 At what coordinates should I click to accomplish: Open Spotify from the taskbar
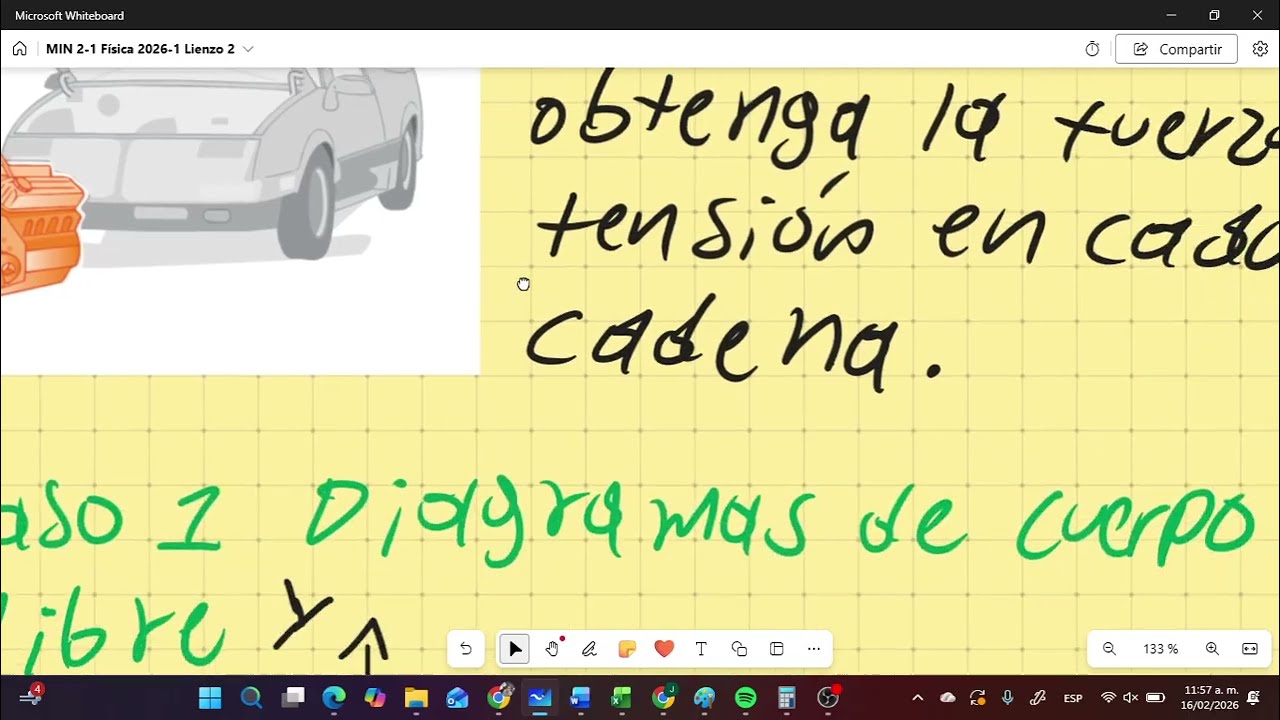pos(746,698)
